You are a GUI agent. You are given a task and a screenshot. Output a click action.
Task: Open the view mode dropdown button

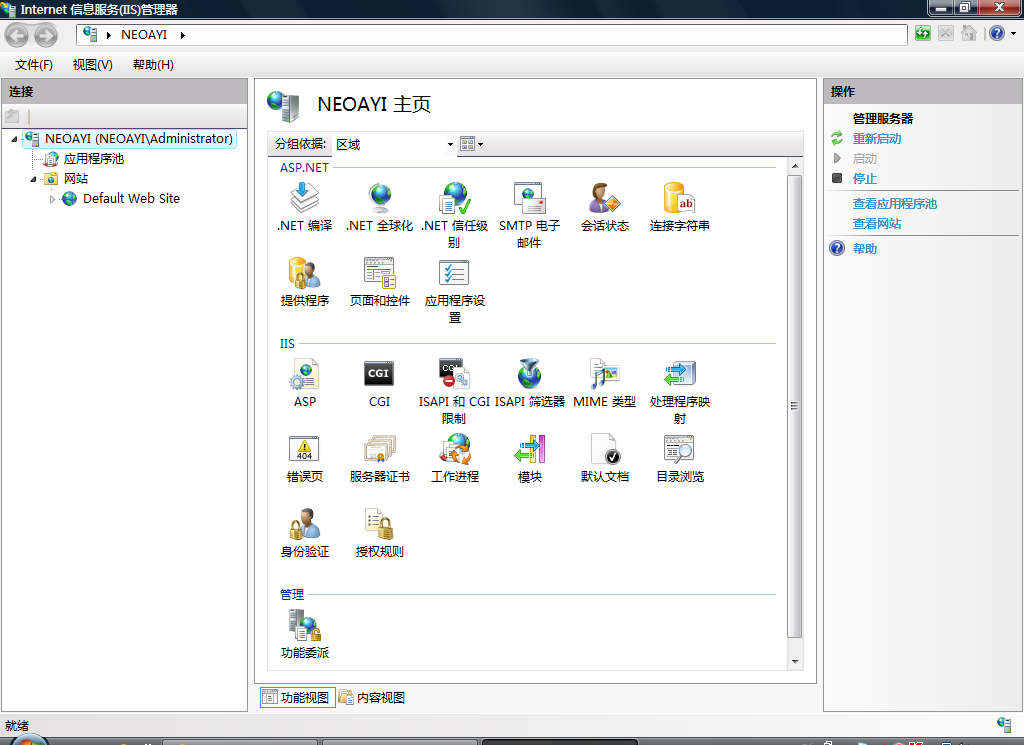472,144
